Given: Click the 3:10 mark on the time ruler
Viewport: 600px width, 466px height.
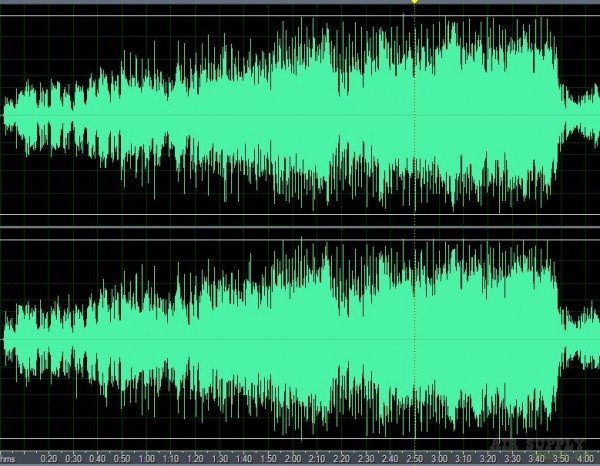Looking at the screenshot, I should [463, 458].
